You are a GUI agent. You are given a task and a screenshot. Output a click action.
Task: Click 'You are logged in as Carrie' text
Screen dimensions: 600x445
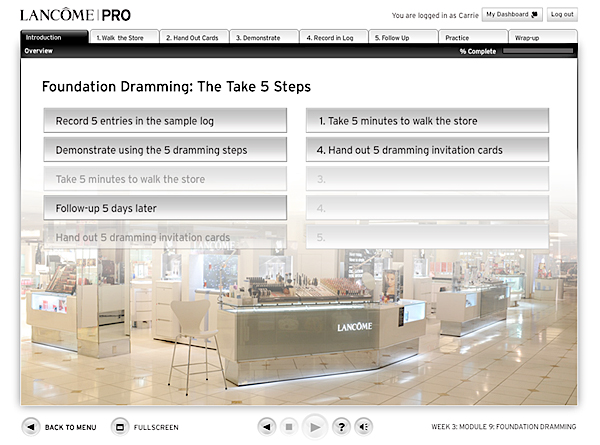point(435,15)
